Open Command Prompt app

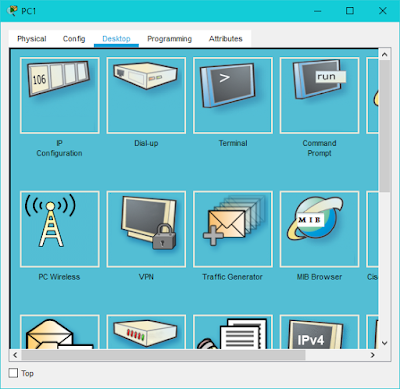pyautogui.click(x=319, y=95)
